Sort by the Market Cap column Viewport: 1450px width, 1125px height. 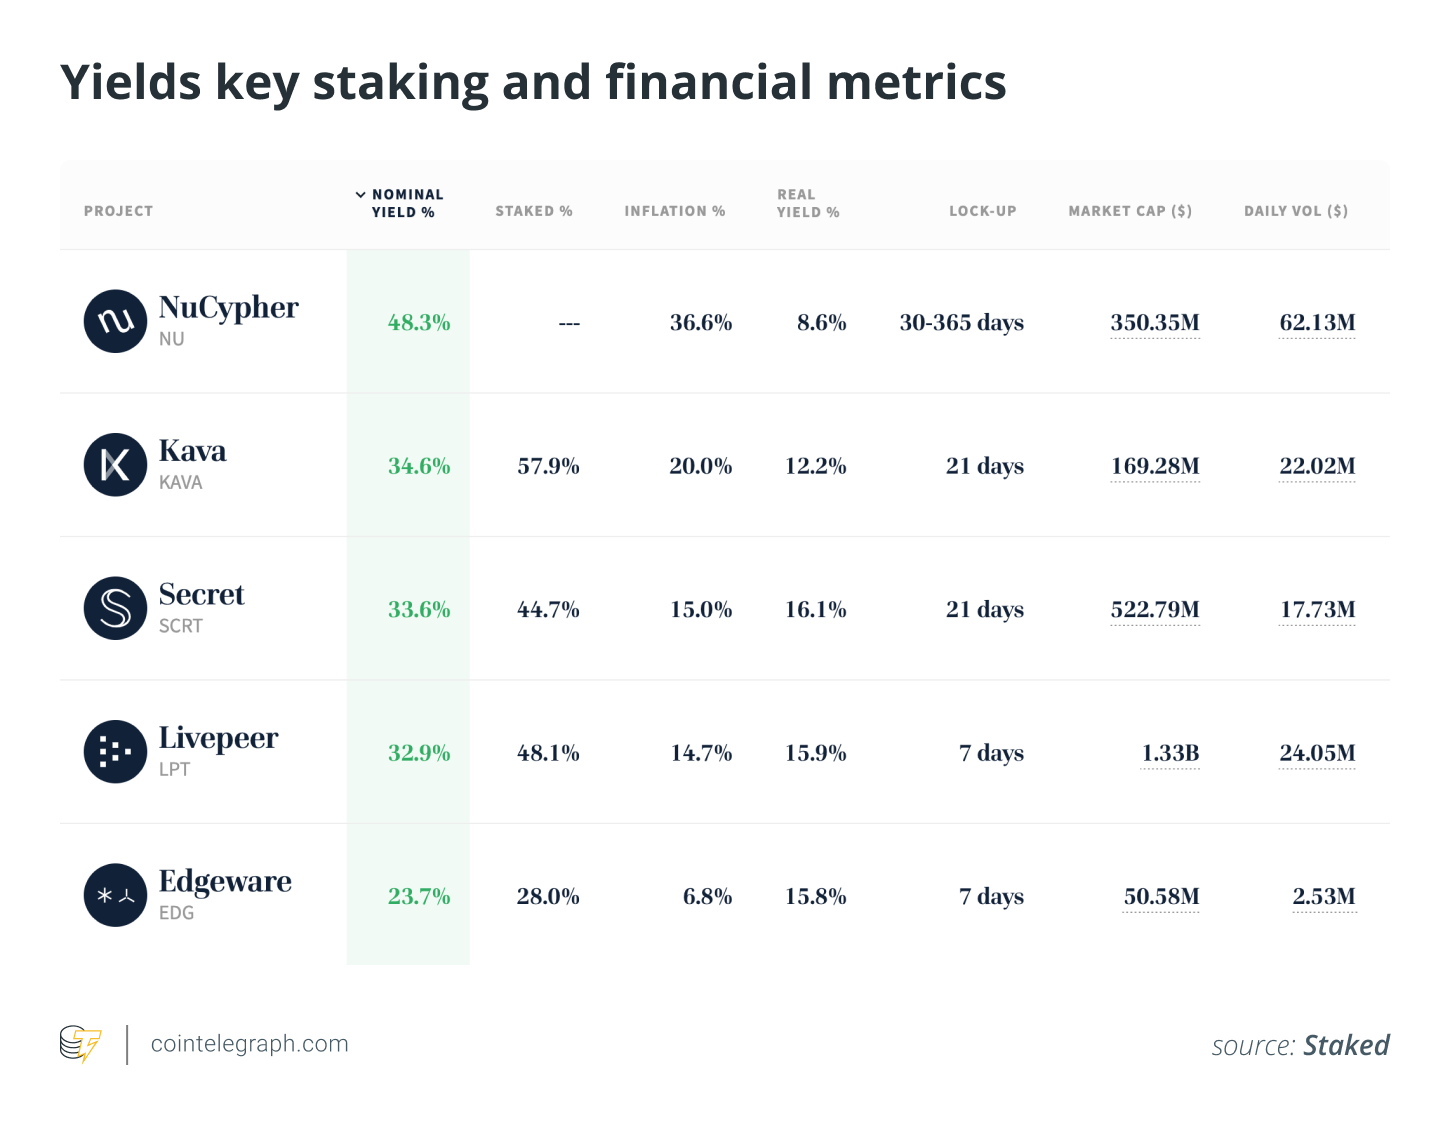coord(1130,211)
